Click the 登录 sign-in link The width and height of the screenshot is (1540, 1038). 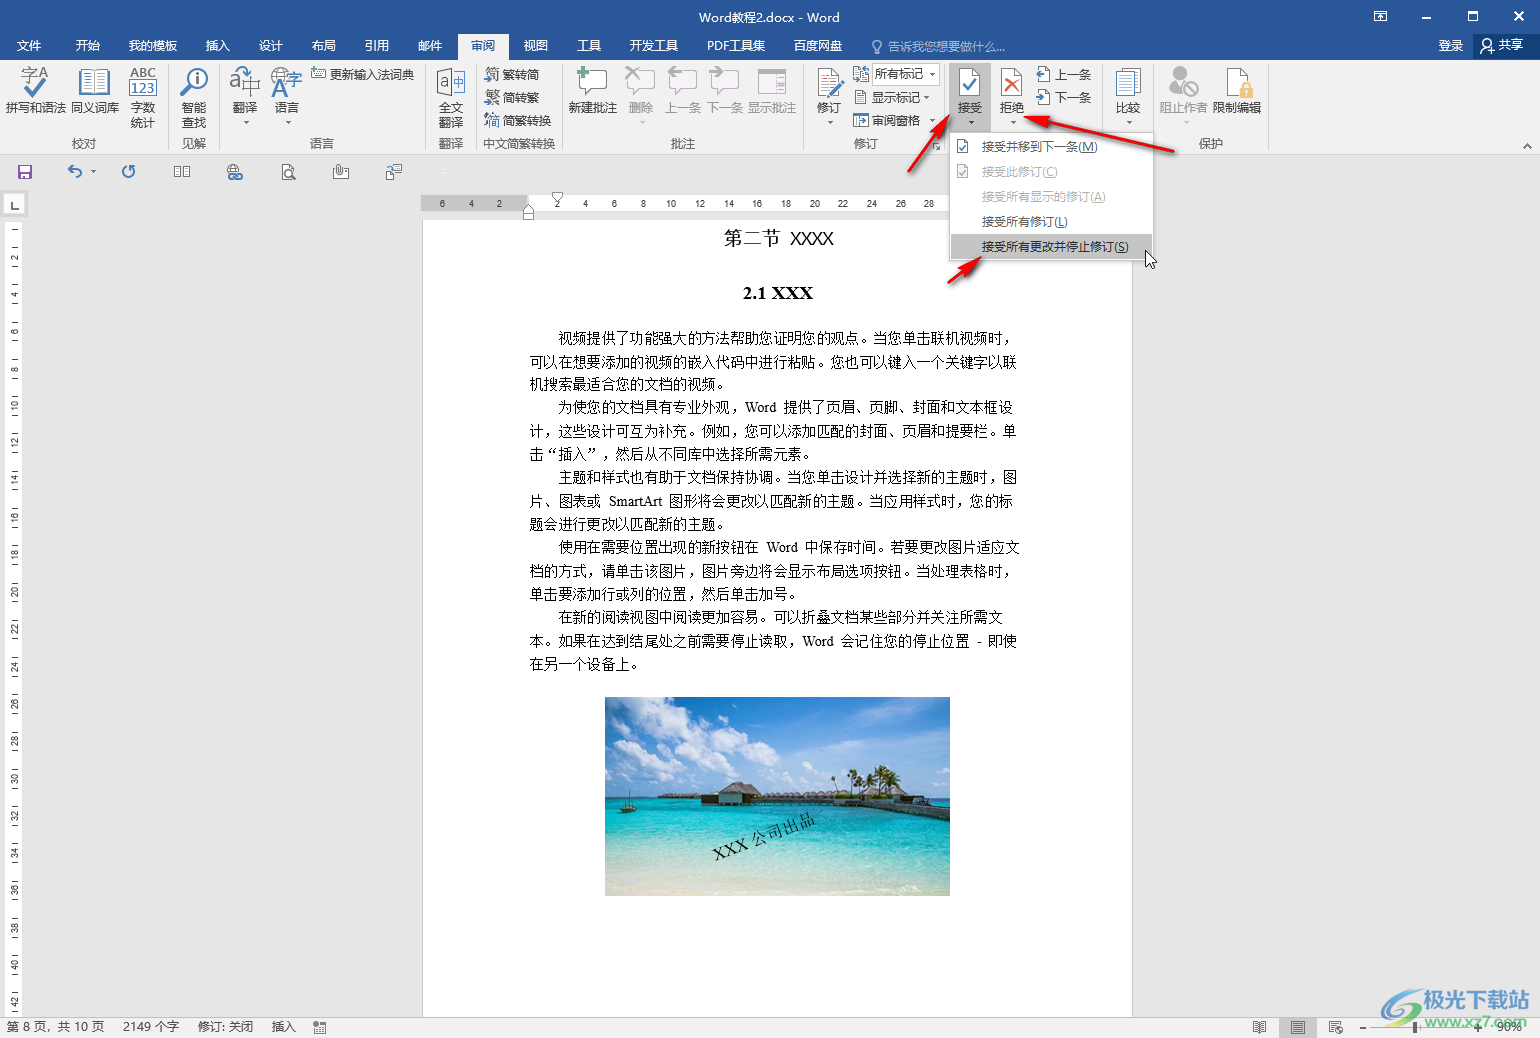1450,46
